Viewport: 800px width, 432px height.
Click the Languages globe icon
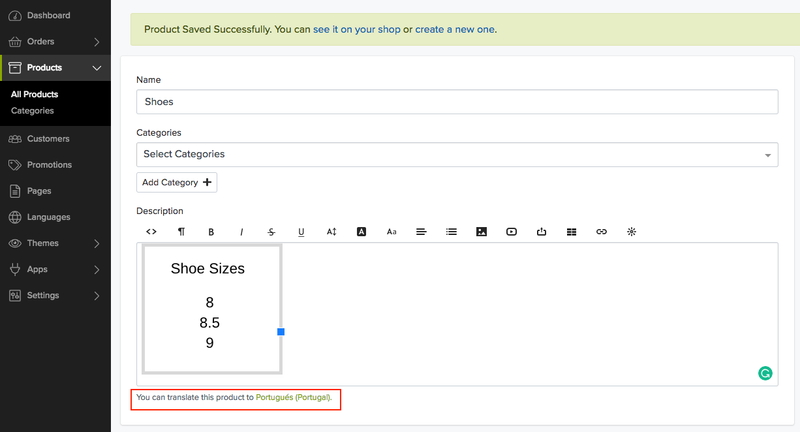point(15,217)
